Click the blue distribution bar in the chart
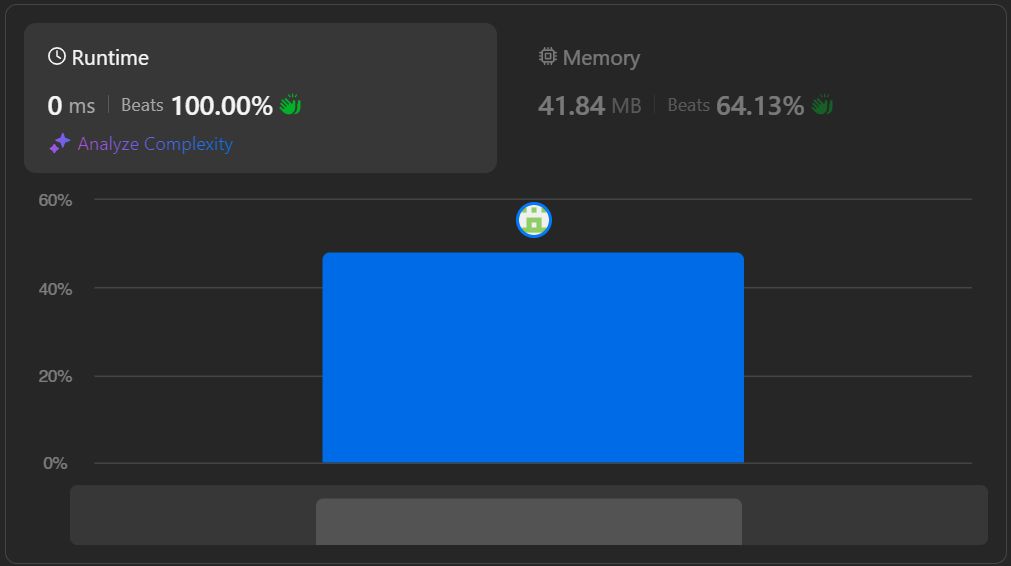Screen dimensions: 1011x566 click(533, 358)
